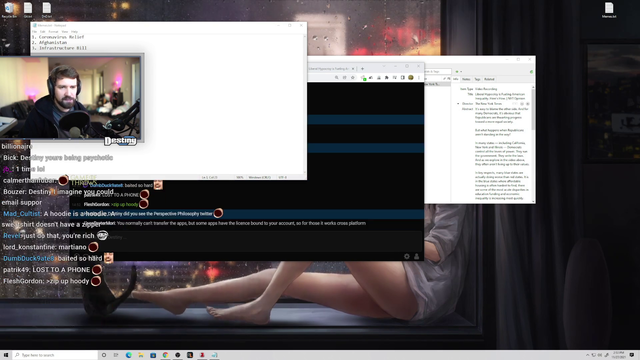The width and height of the screenshot is (640, 360).
Task: Switch to Google Chrome on the taskbar
Action: click(x=165, y=355)
